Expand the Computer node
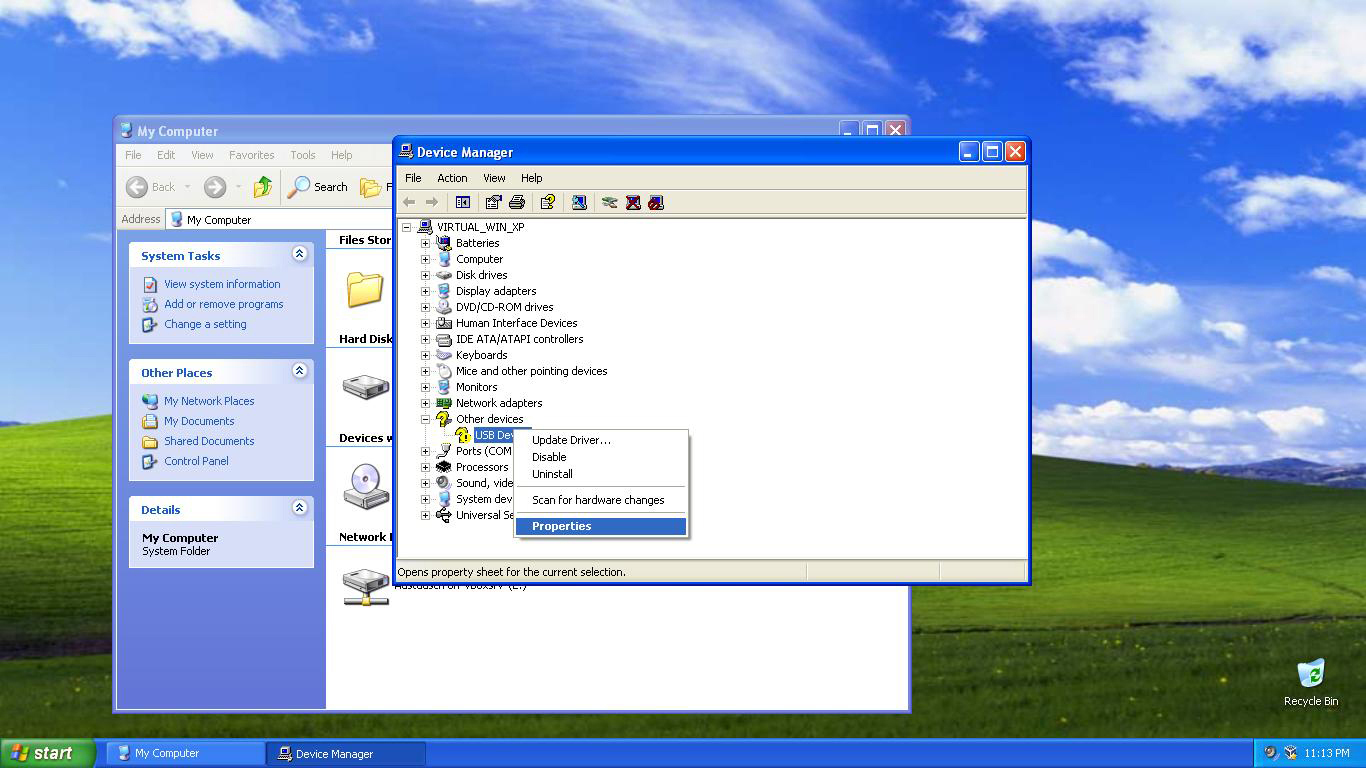The image size is (1366, 768). tap(425, 259)
